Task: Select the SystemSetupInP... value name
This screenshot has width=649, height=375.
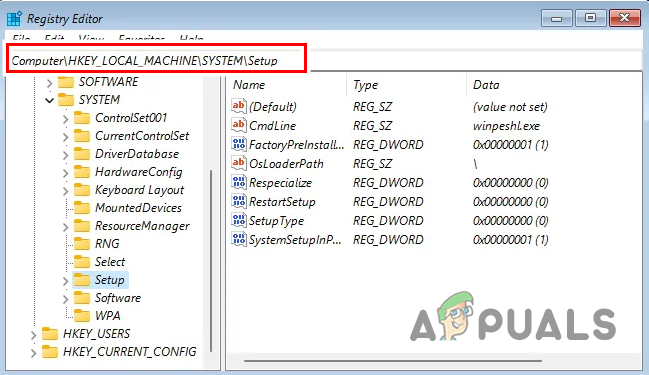Action: point(295,240)
